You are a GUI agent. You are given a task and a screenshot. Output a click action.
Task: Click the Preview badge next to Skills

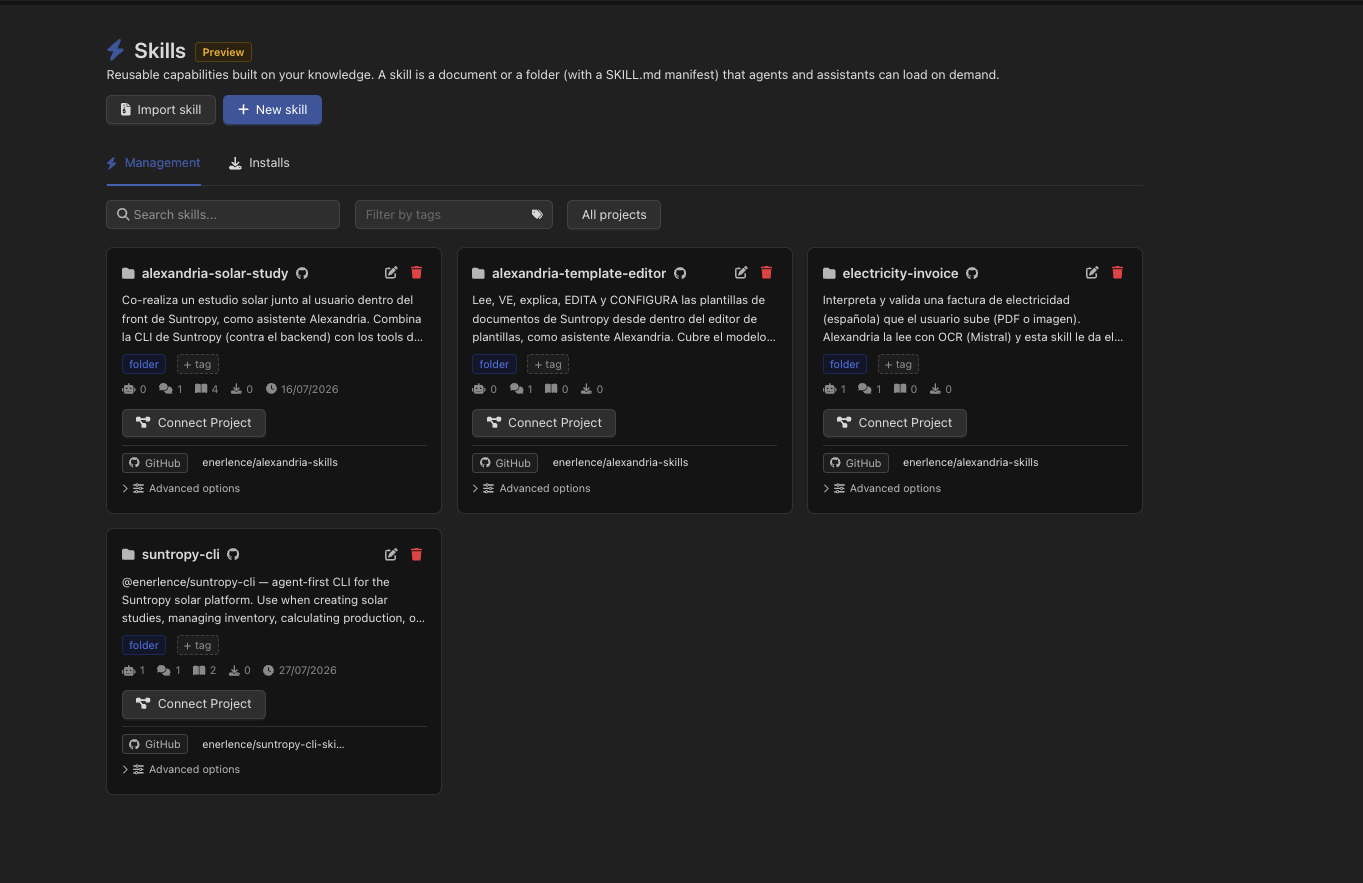coord(223,52)
